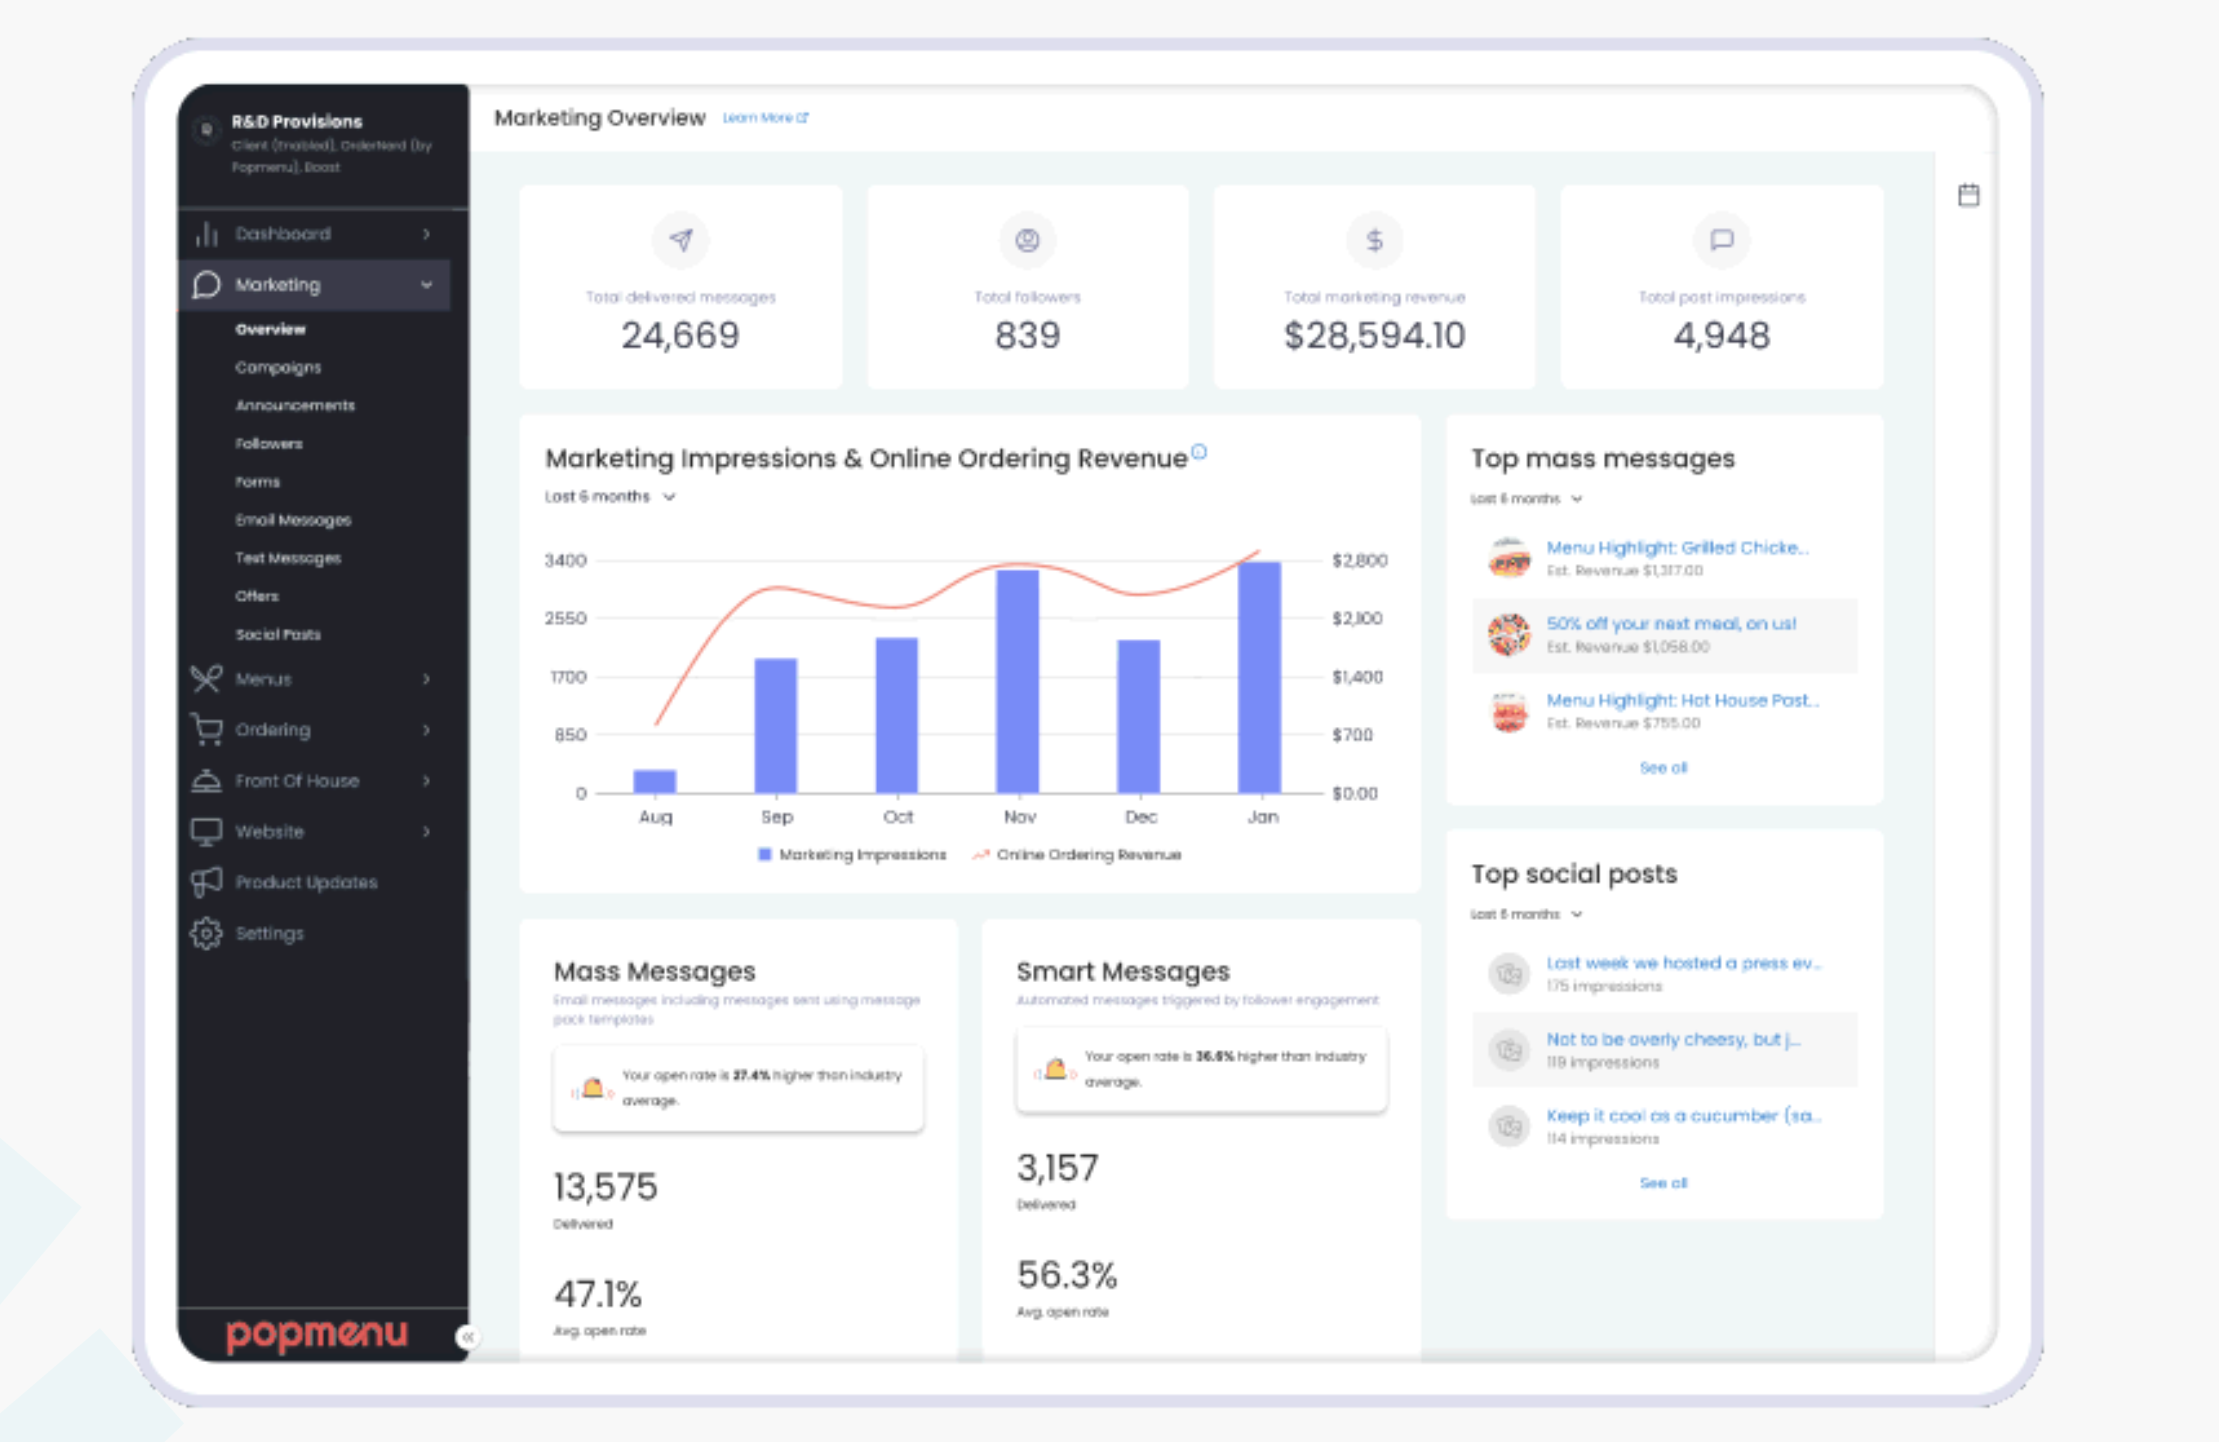Open the Learn More link

tap(765, 118)
